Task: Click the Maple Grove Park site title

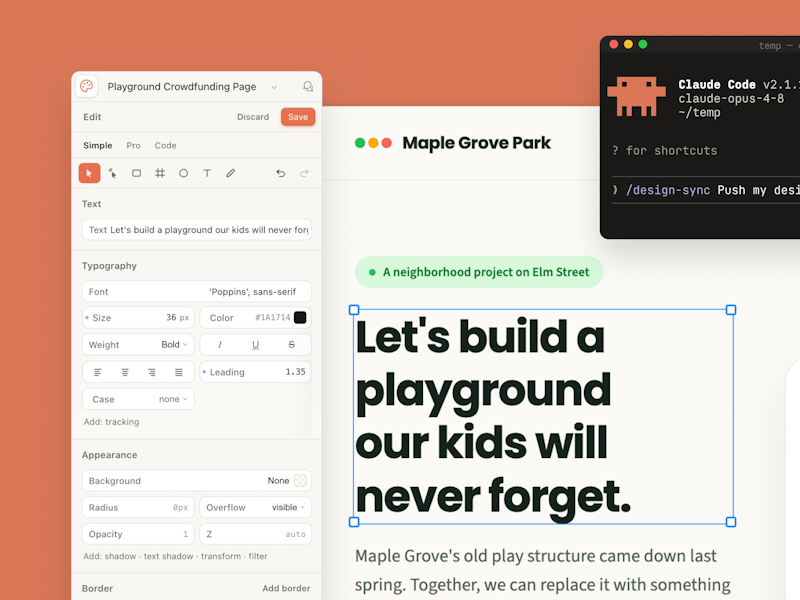Action: (x=477, y=143)
